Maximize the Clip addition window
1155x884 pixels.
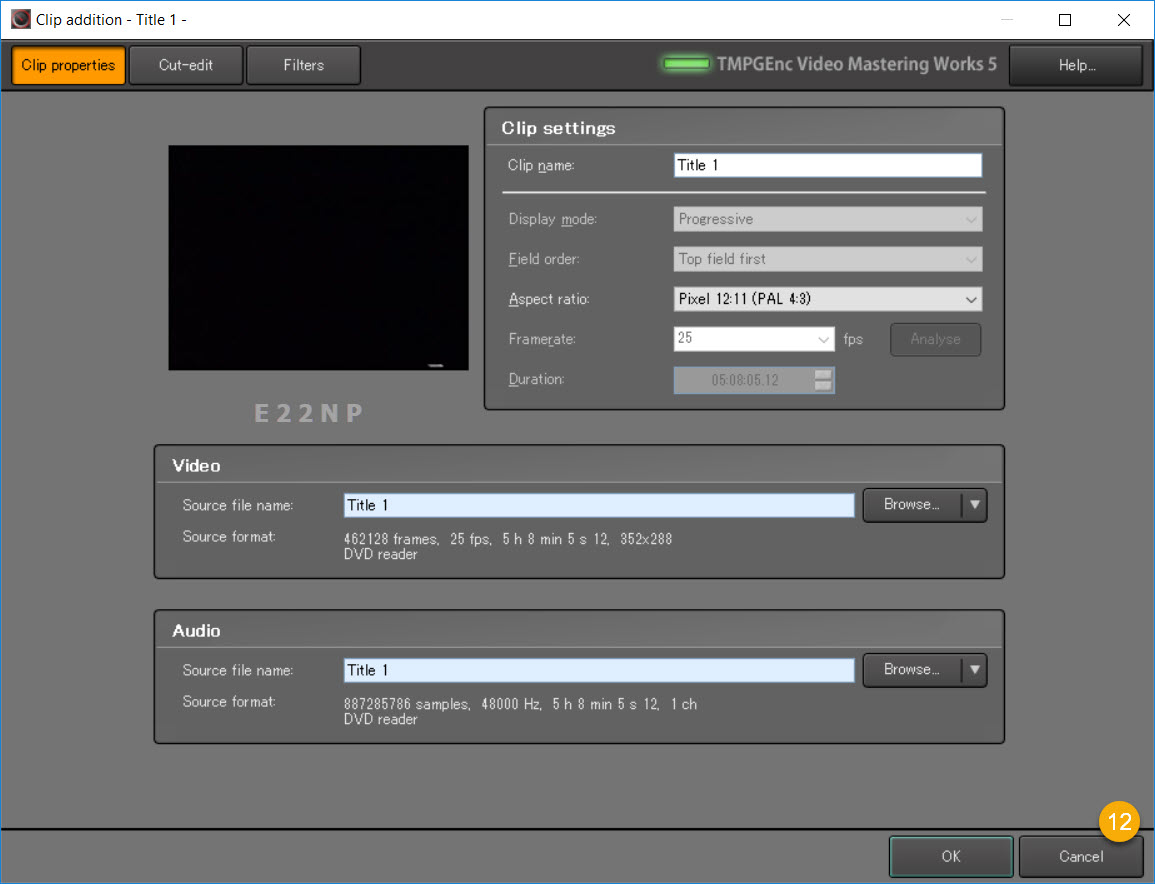(x=1064, y=20)
